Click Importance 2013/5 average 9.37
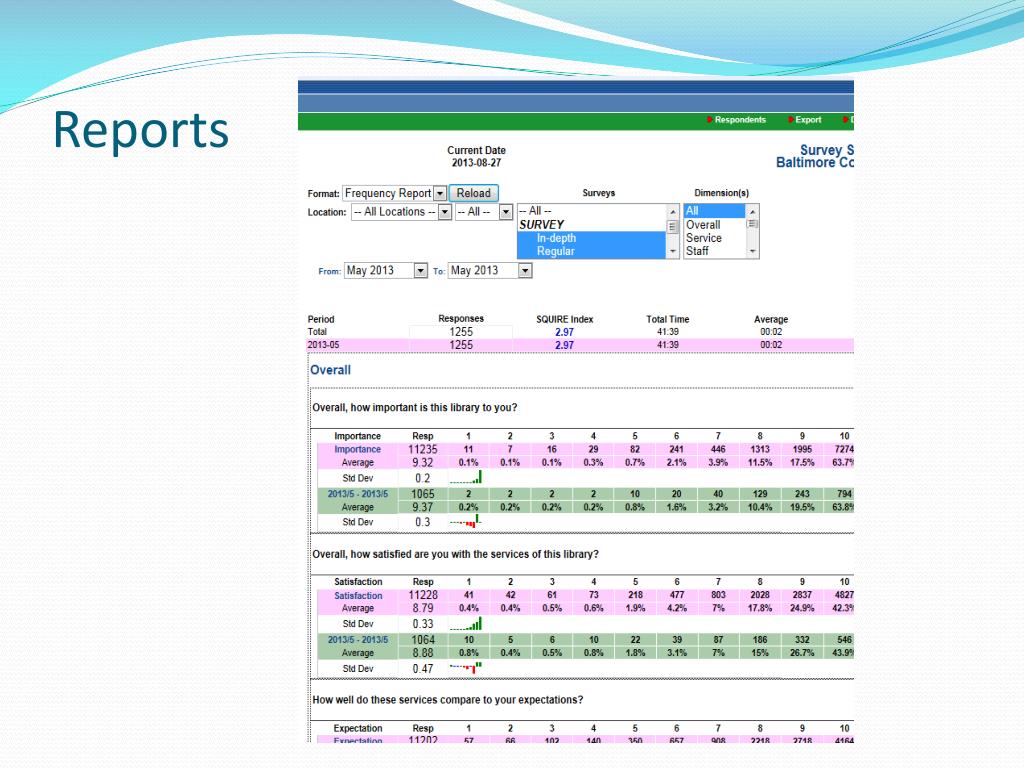The height and width of the screenshot is (768, 1024). [423, 507]
